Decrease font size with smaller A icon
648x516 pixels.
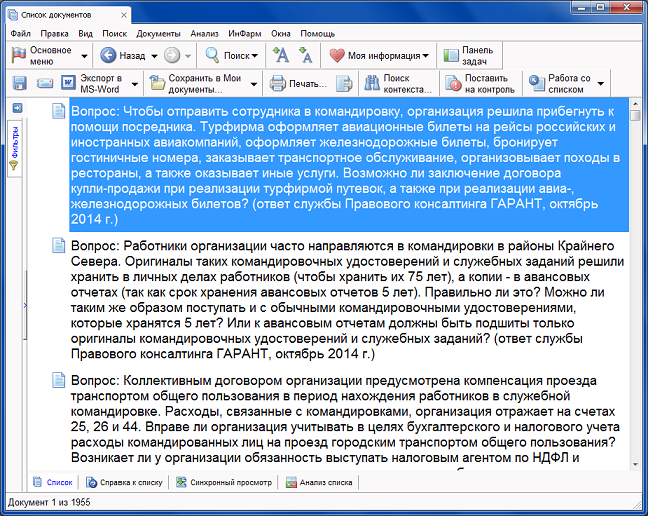point(306,56)
